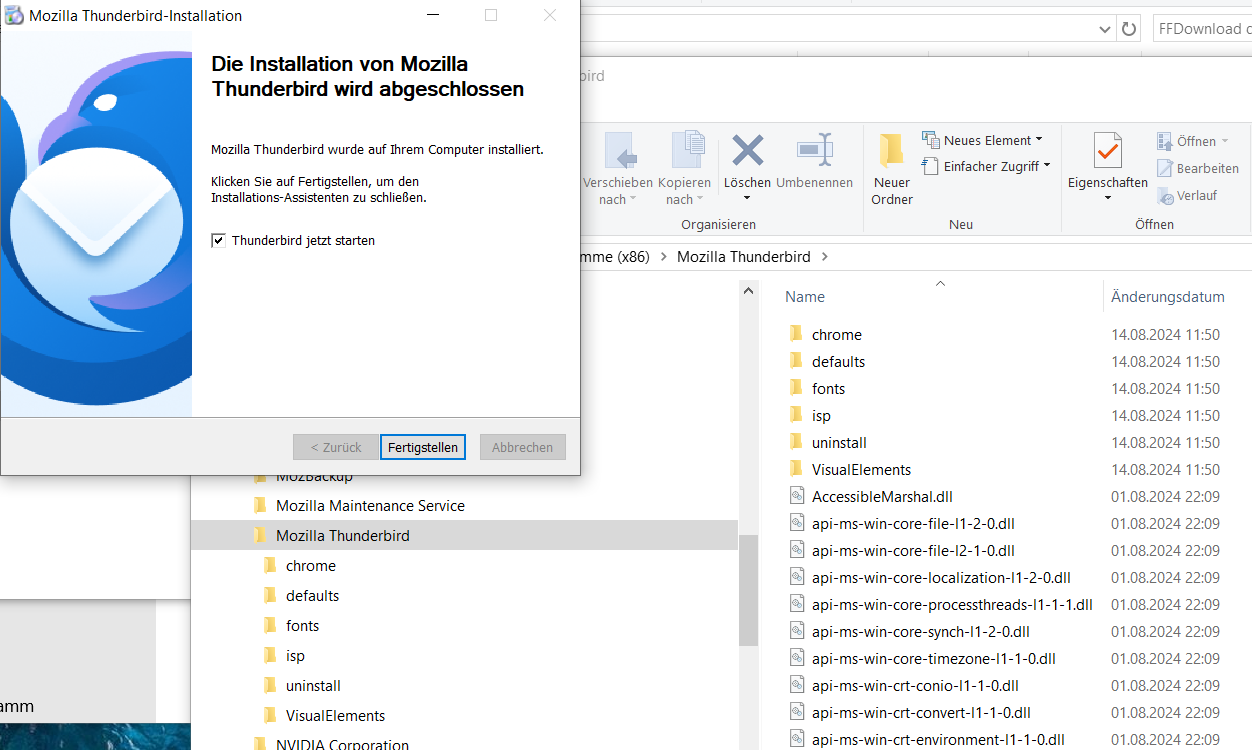
Task: Refresh the Explorer address bar
Action: (x=1129, y=29)
